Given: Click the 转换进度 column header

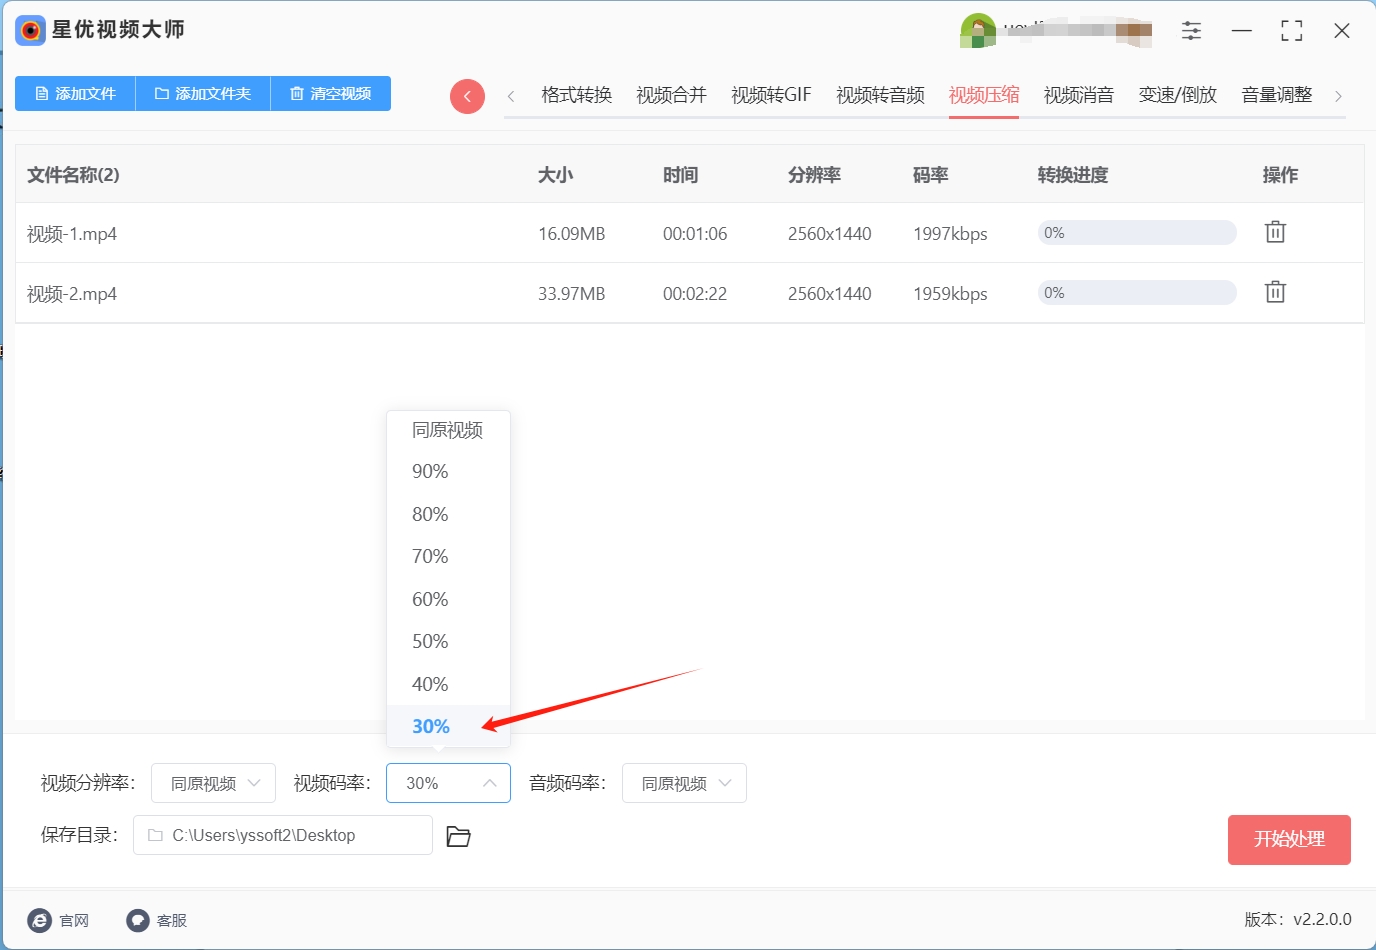Looking at the screenshot, I should coord(1073,175).
